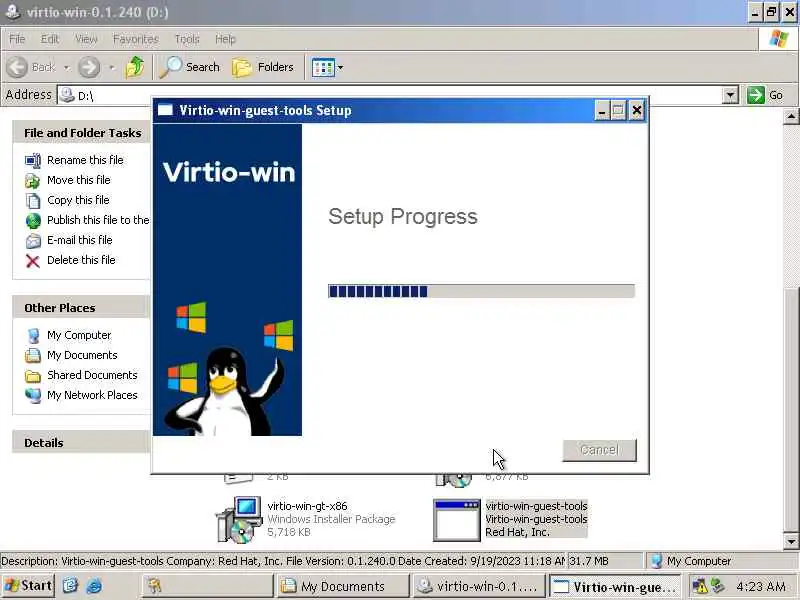
Task: Click the security alert shield tray icon
Action: [x=699, y=586]
